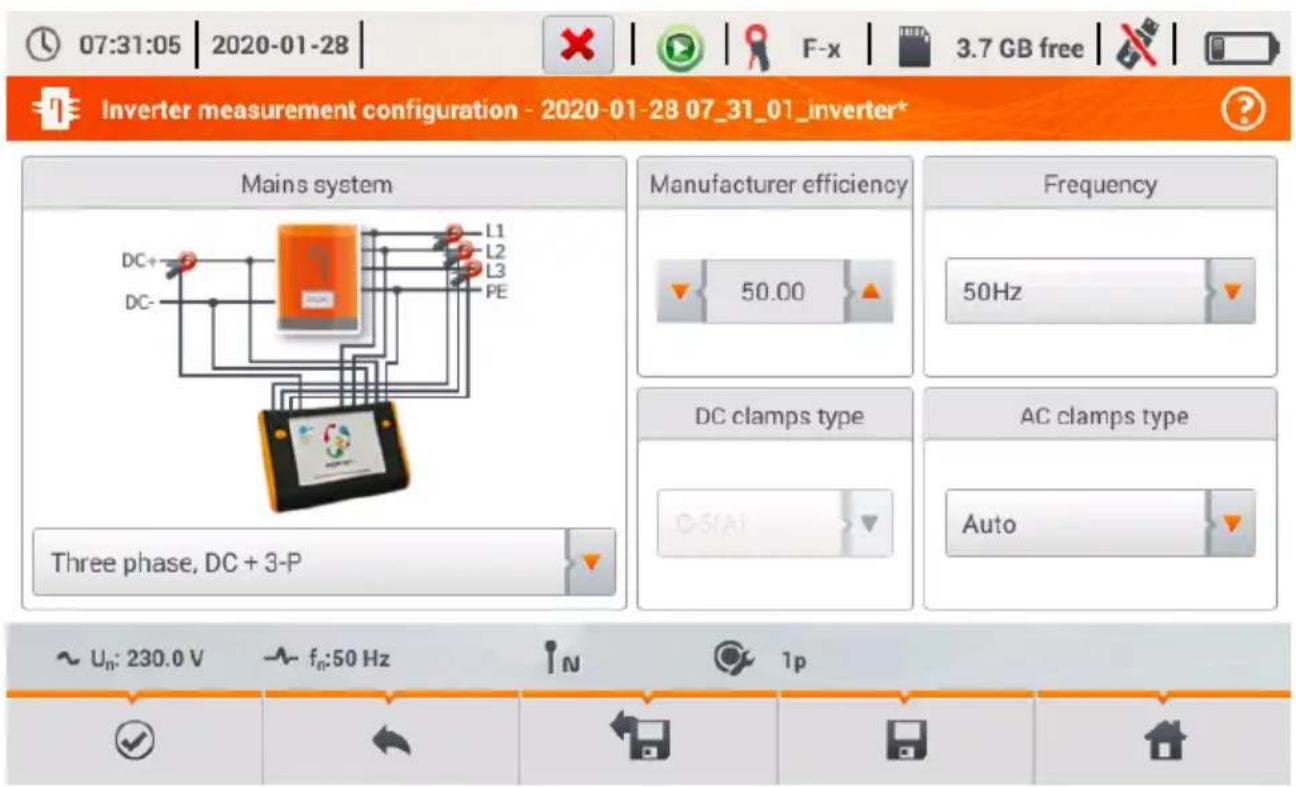
Task: Click the AC clamps type header
Action: pos(1100,416)
